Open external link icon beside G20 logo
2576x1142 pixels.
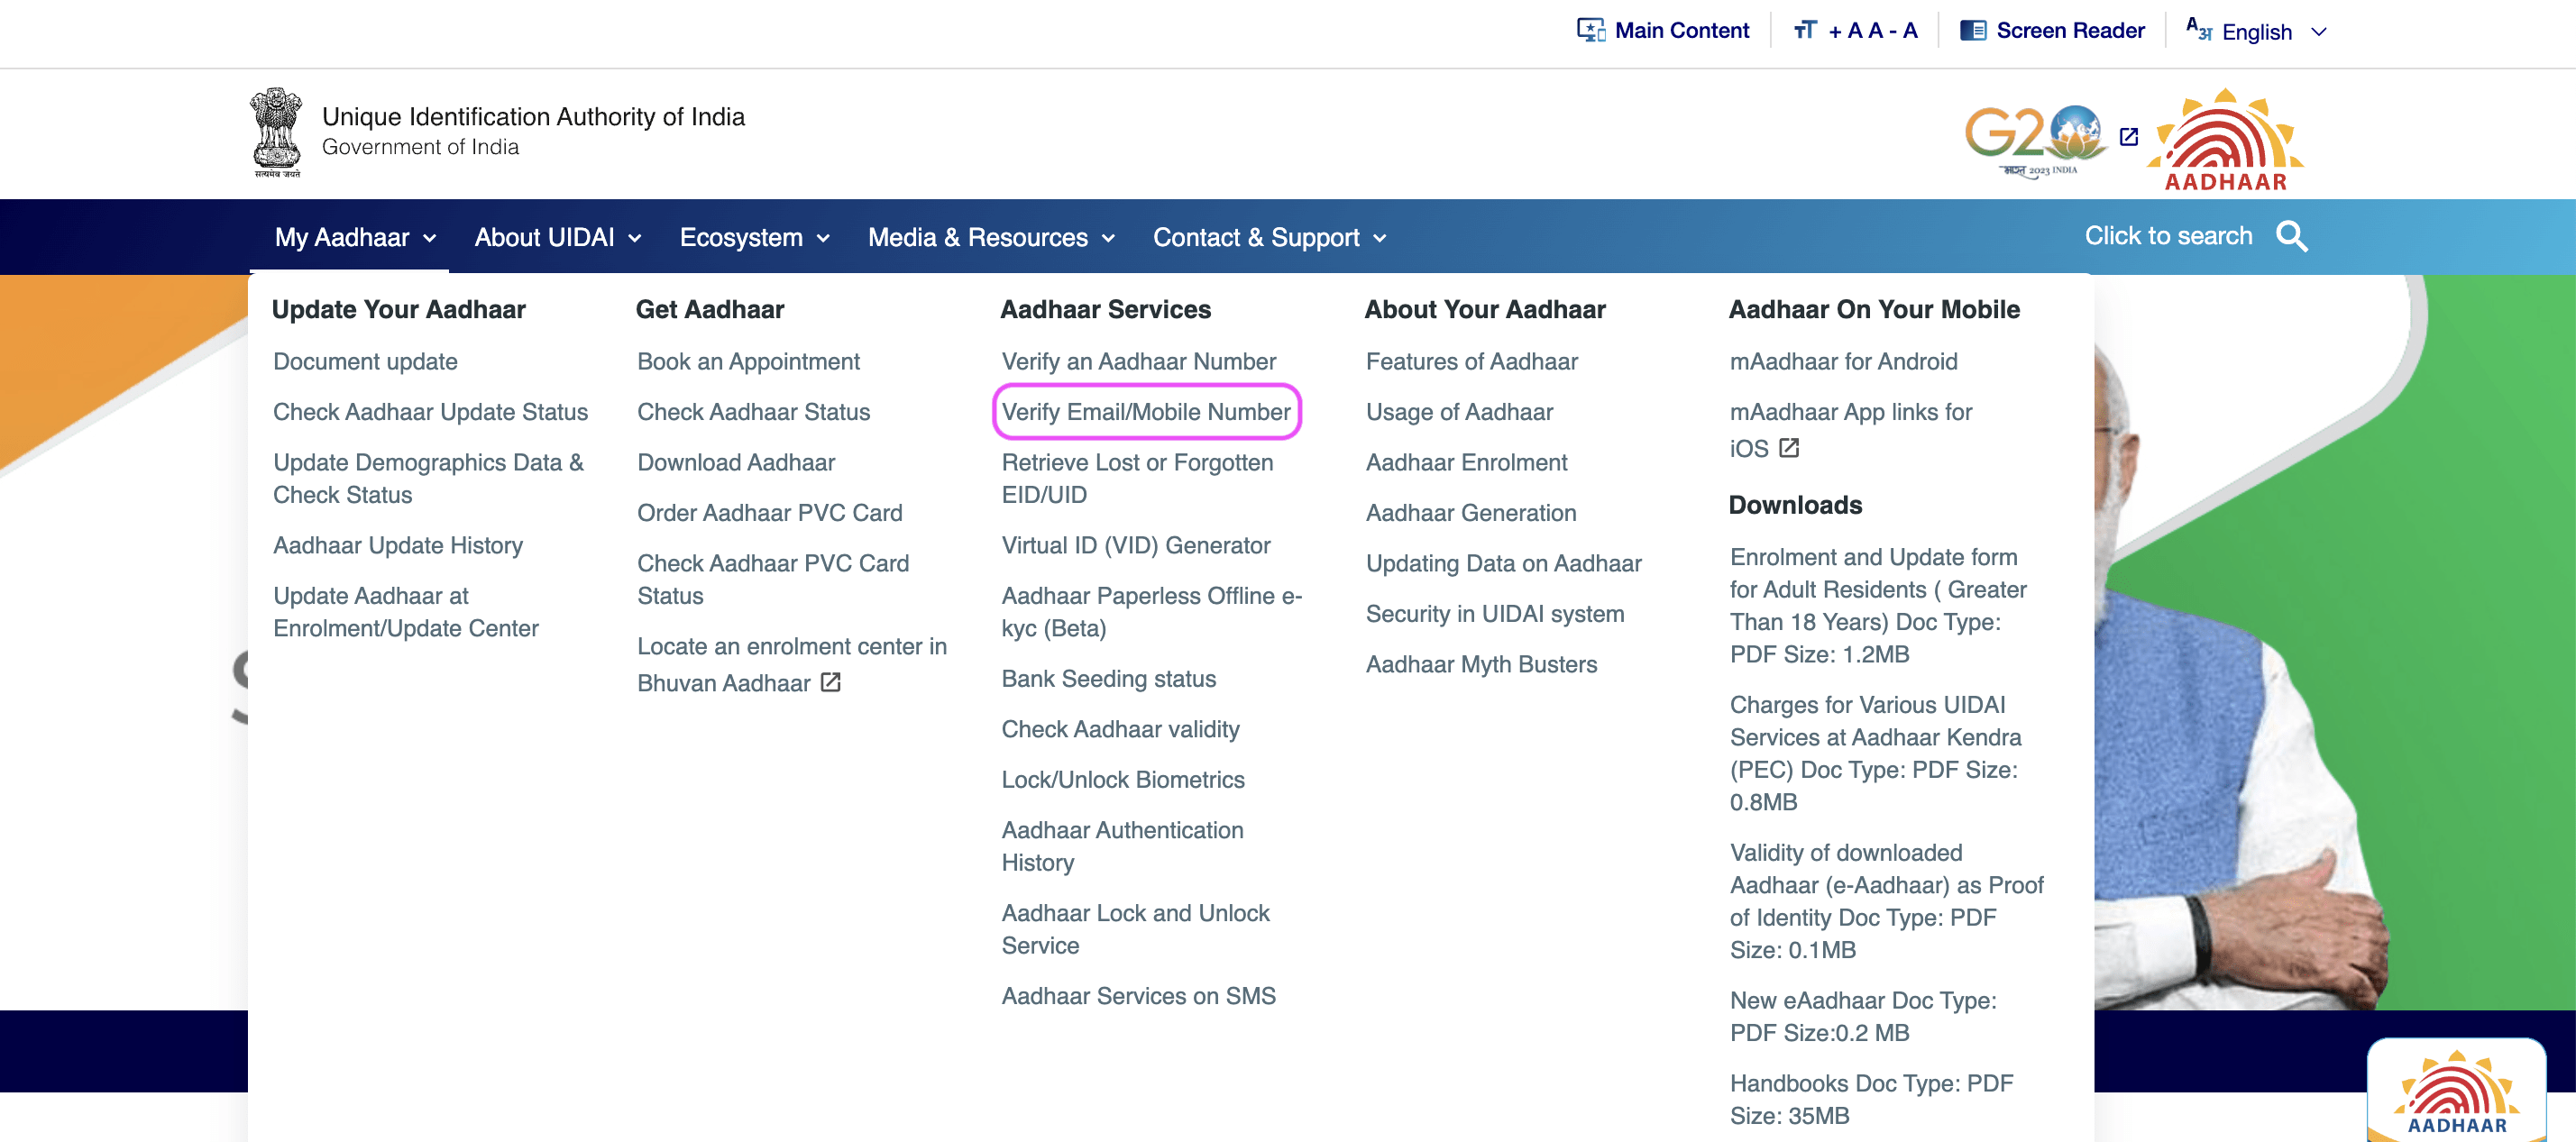(2129, 137)
